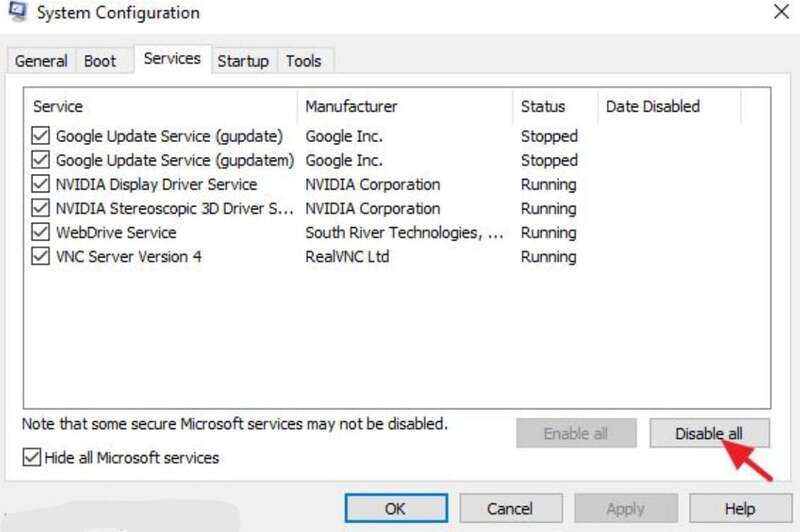
Task: Click 'RealVNC Ltd' manufacturer cell
Action: (347, 257)
